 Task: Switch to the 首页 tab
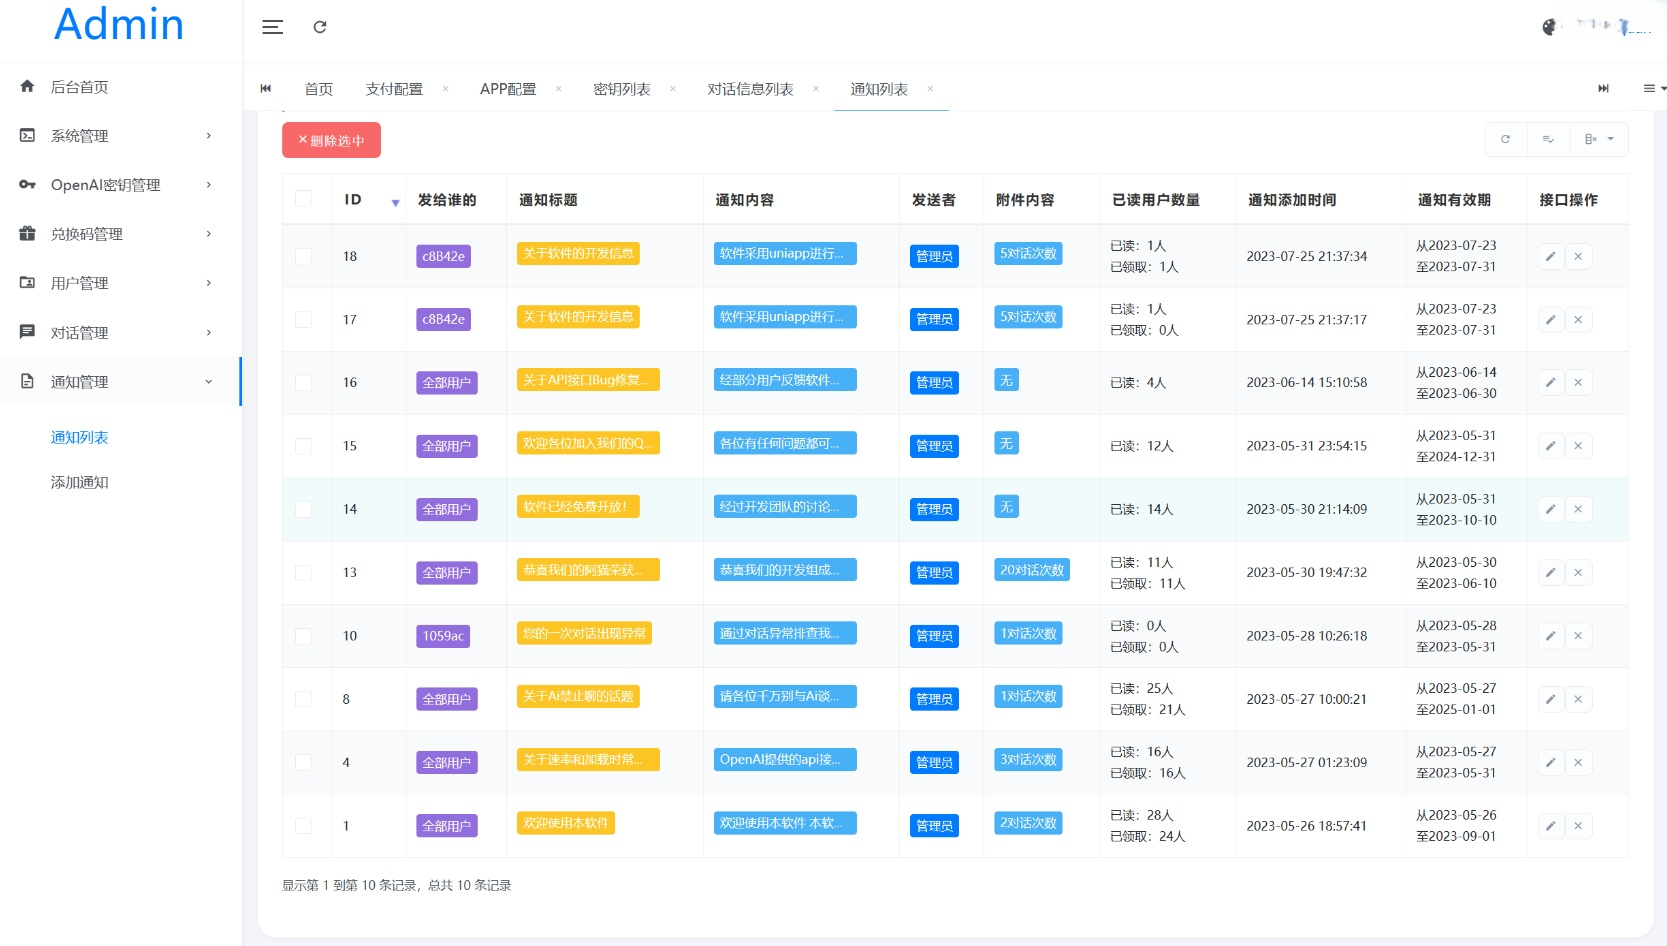tap(319, 89)
